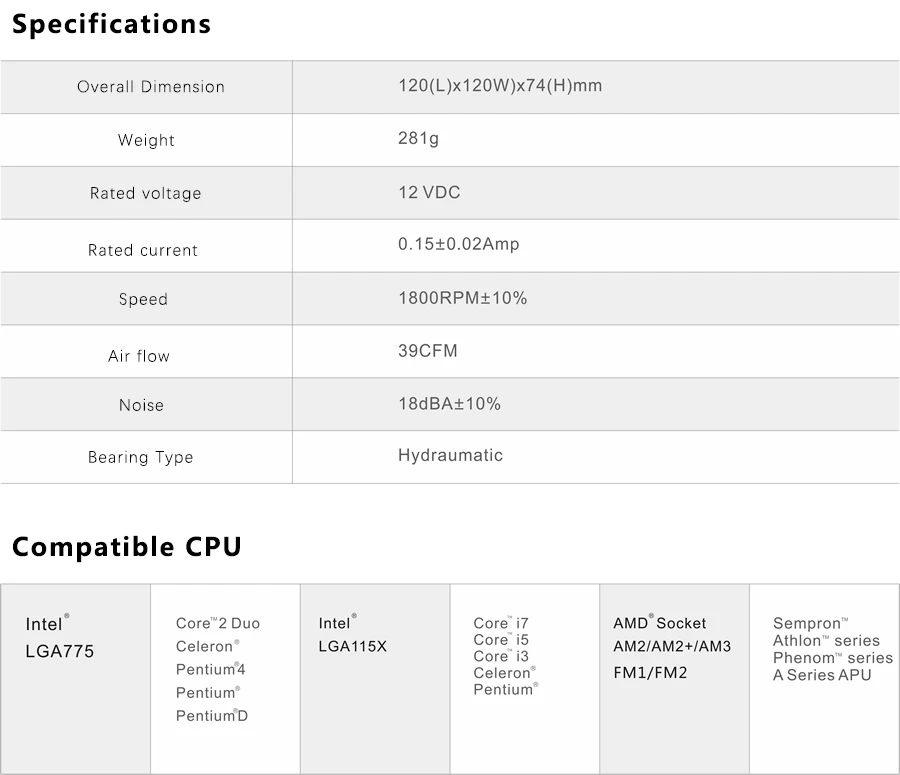900x775 pixels.
Task: Select the Intel LGA775 socket cell
Action: point(60,637)
